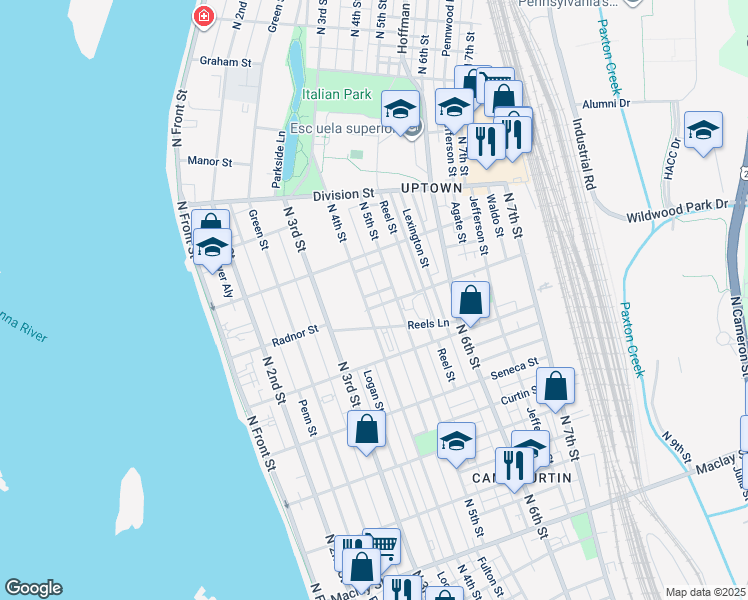Click the Map data ©2025 attribution
The image size is (748, 600).
pos(706,592)
